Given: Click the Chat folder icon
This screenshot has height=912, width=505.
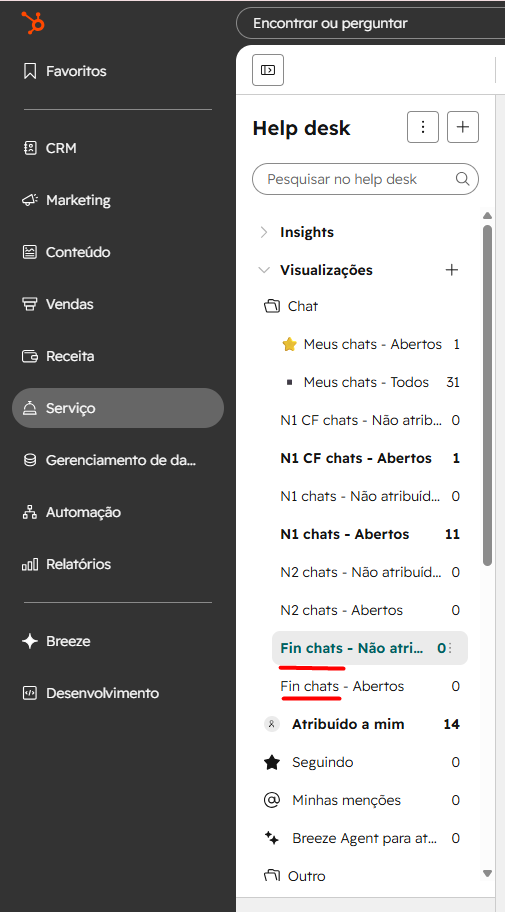Looking at the screenshot, I should tap(272, 306).
